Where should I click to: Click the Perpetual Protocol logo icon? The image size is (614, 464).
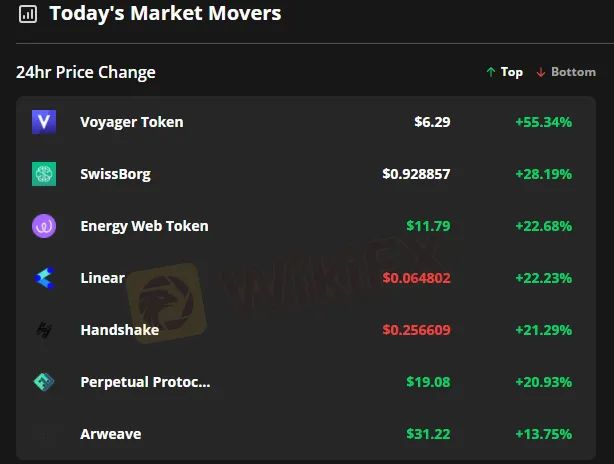click(44, 382)
